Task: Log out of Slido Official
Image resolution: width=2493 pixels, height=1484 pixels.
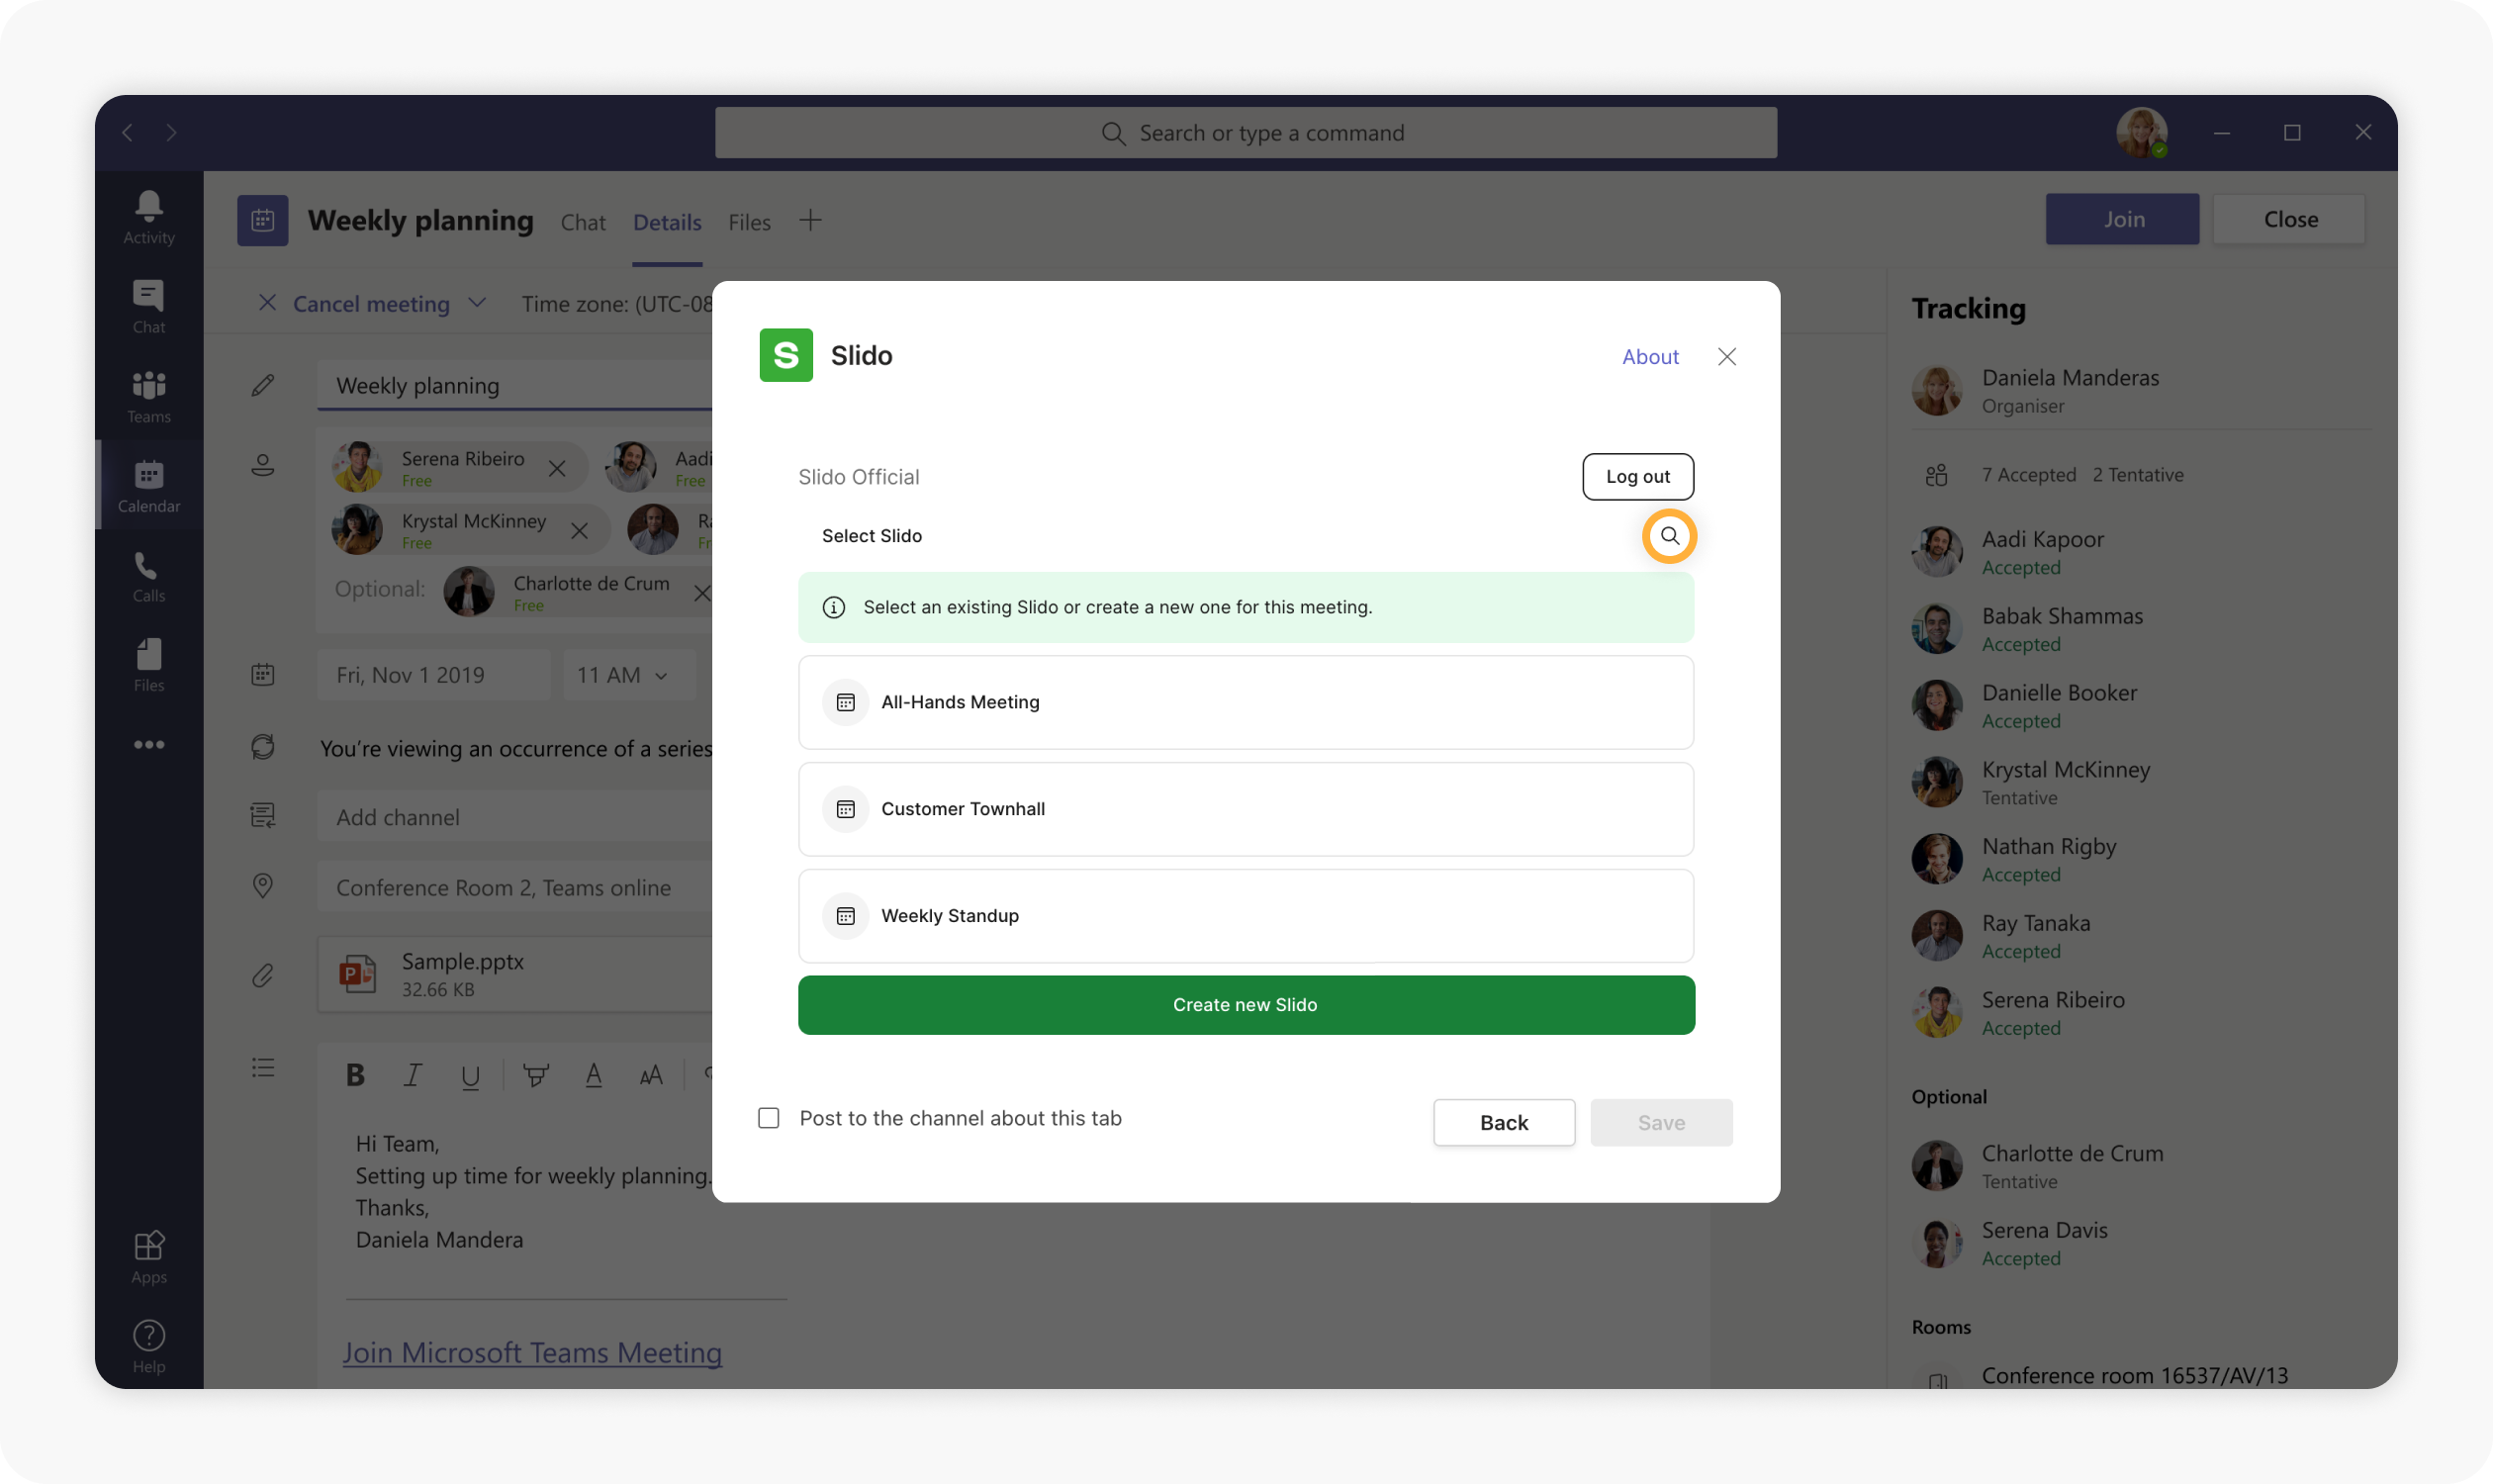Action: click(x=1637, y=477)
